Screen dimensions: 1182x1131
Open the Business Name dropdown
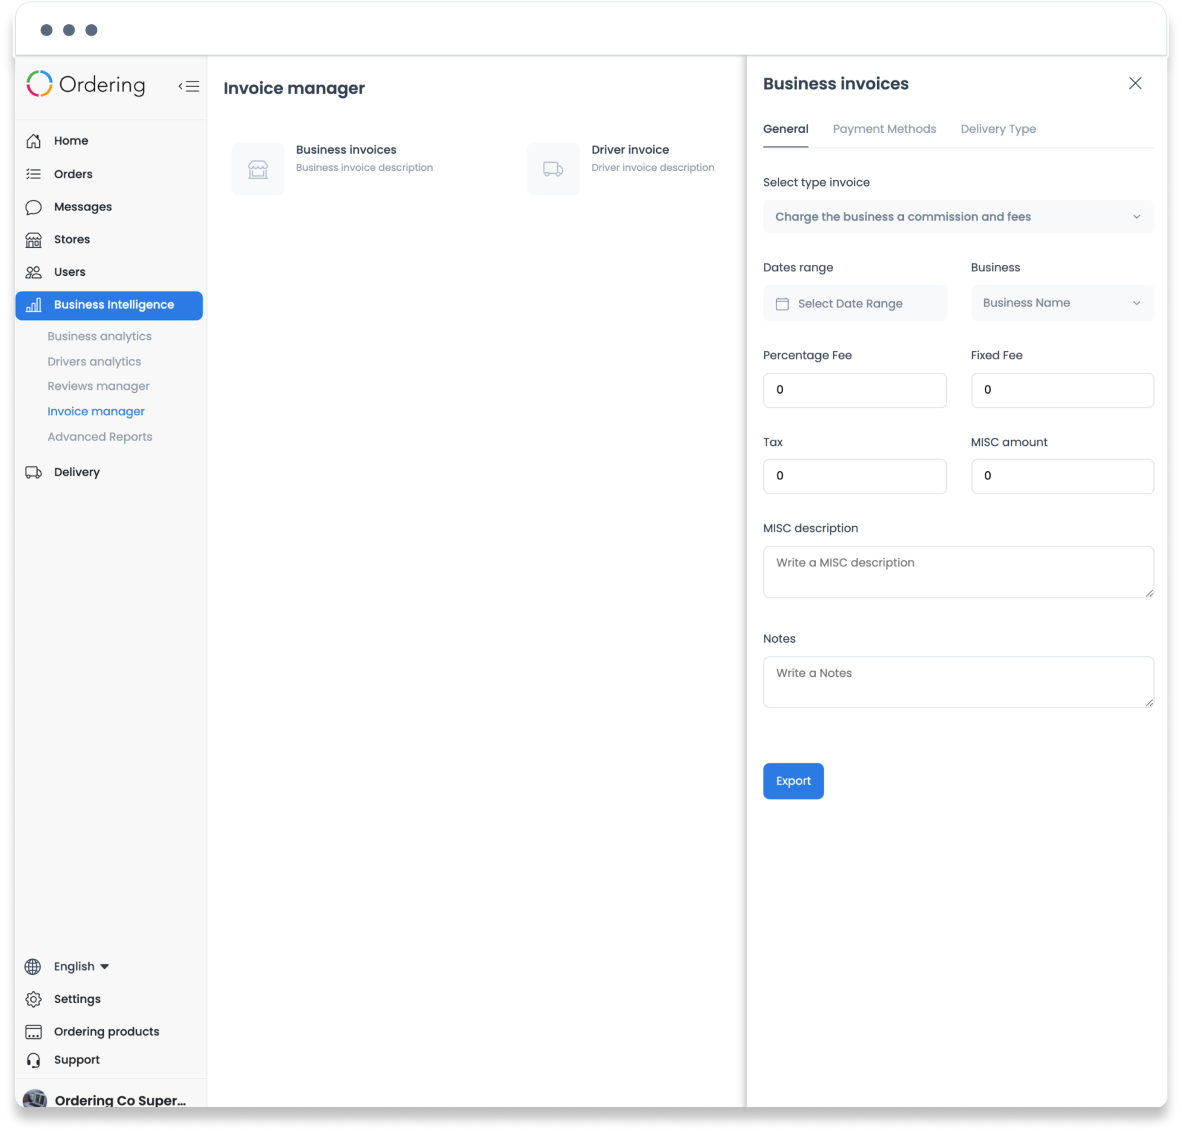click(1062, 303)
